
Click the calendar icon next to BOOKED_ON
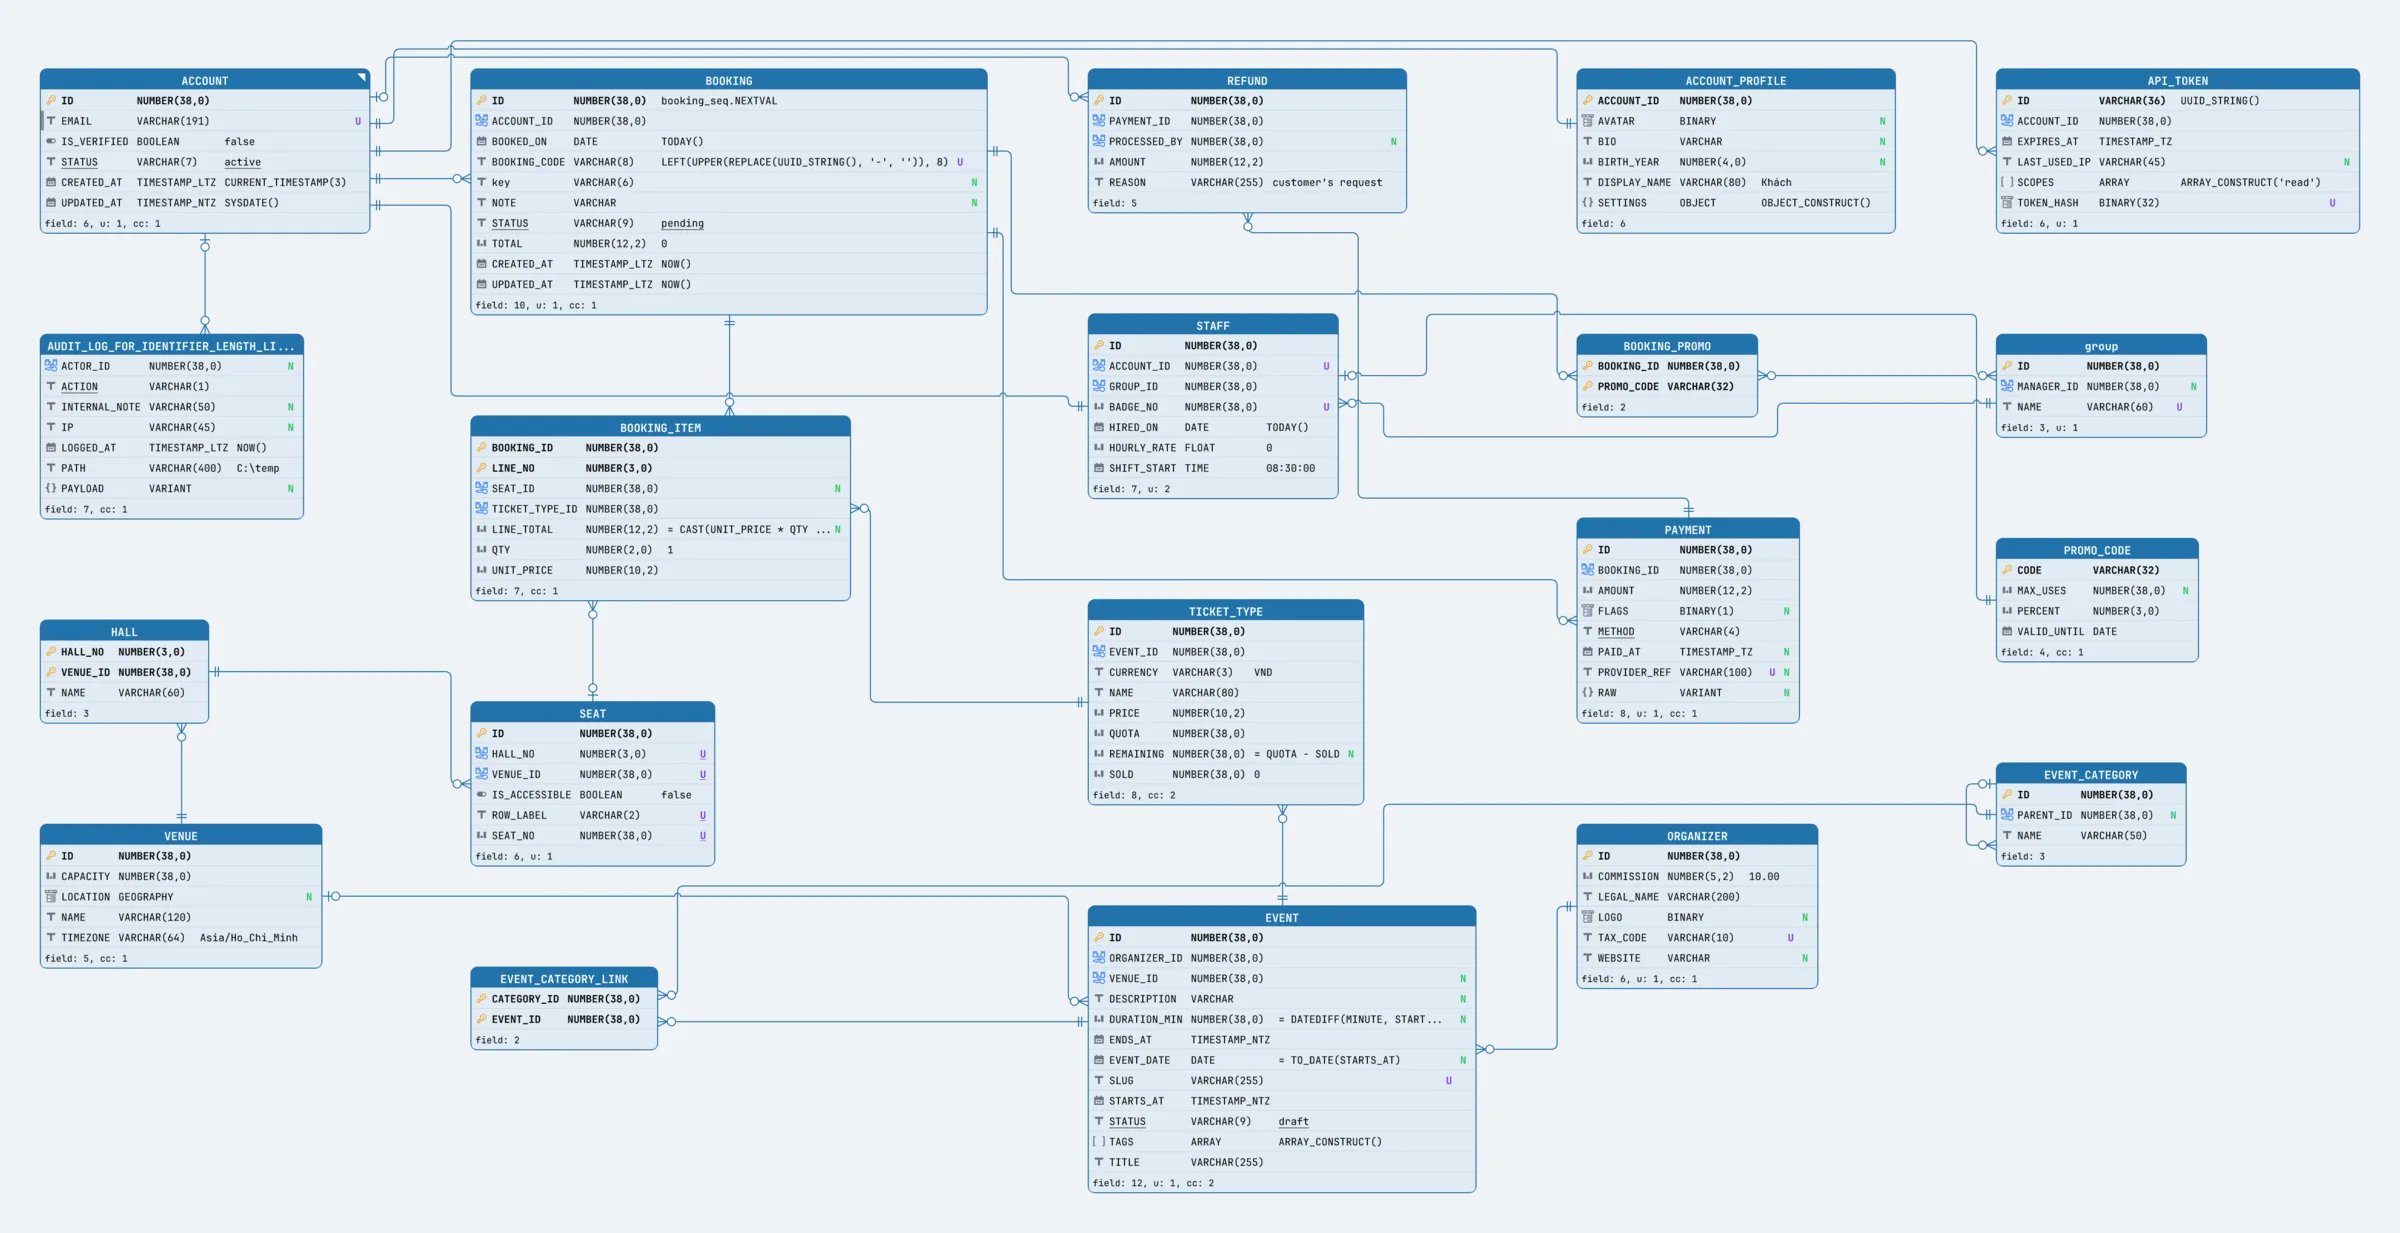point(481,142)
